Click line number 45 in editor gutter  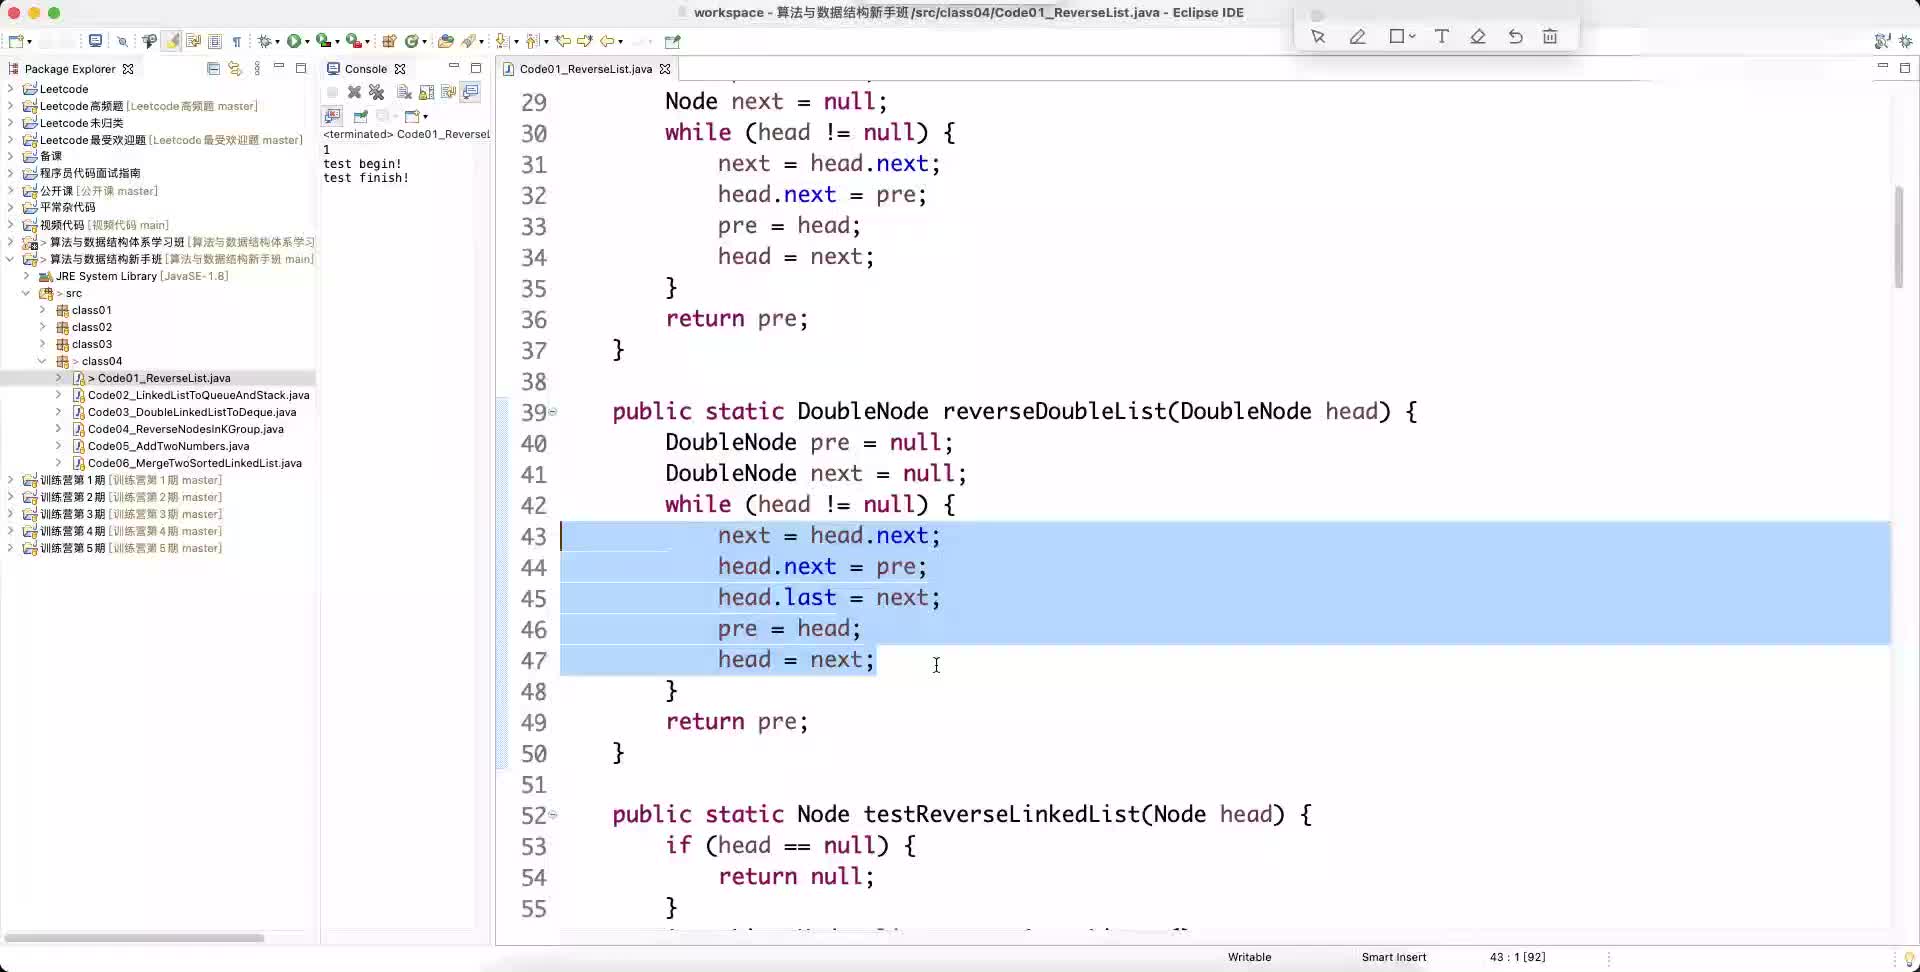point(534,598)
